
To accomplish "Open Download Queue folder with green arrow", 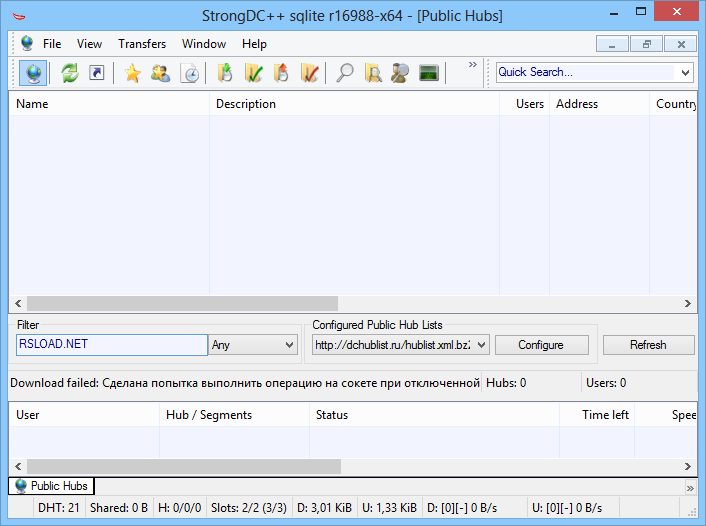I will [x=225, y=73].
